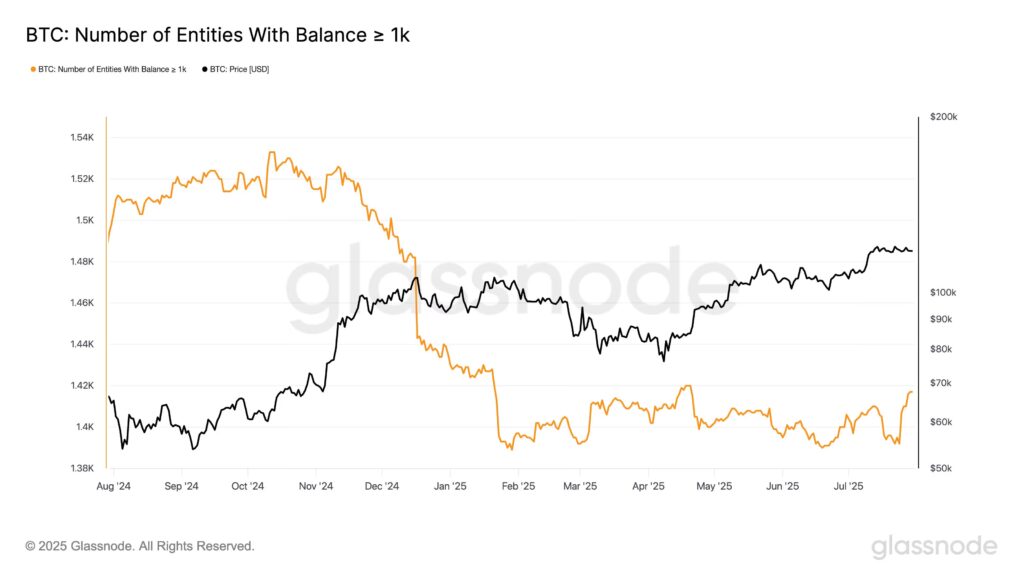Image resolution: width=1024 pixels, height=576 pixels.
Task: Toggle the 'Number of Entities With Balance ≥ 1k' legend label
Action: (x=112, y=69)
